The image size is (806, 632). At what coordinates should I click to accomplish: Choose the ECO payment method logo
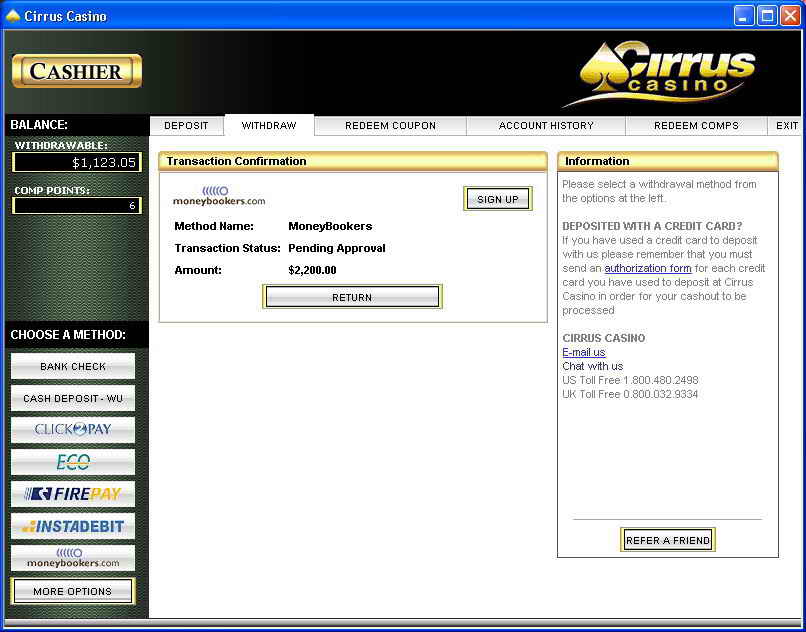[73, 462]
